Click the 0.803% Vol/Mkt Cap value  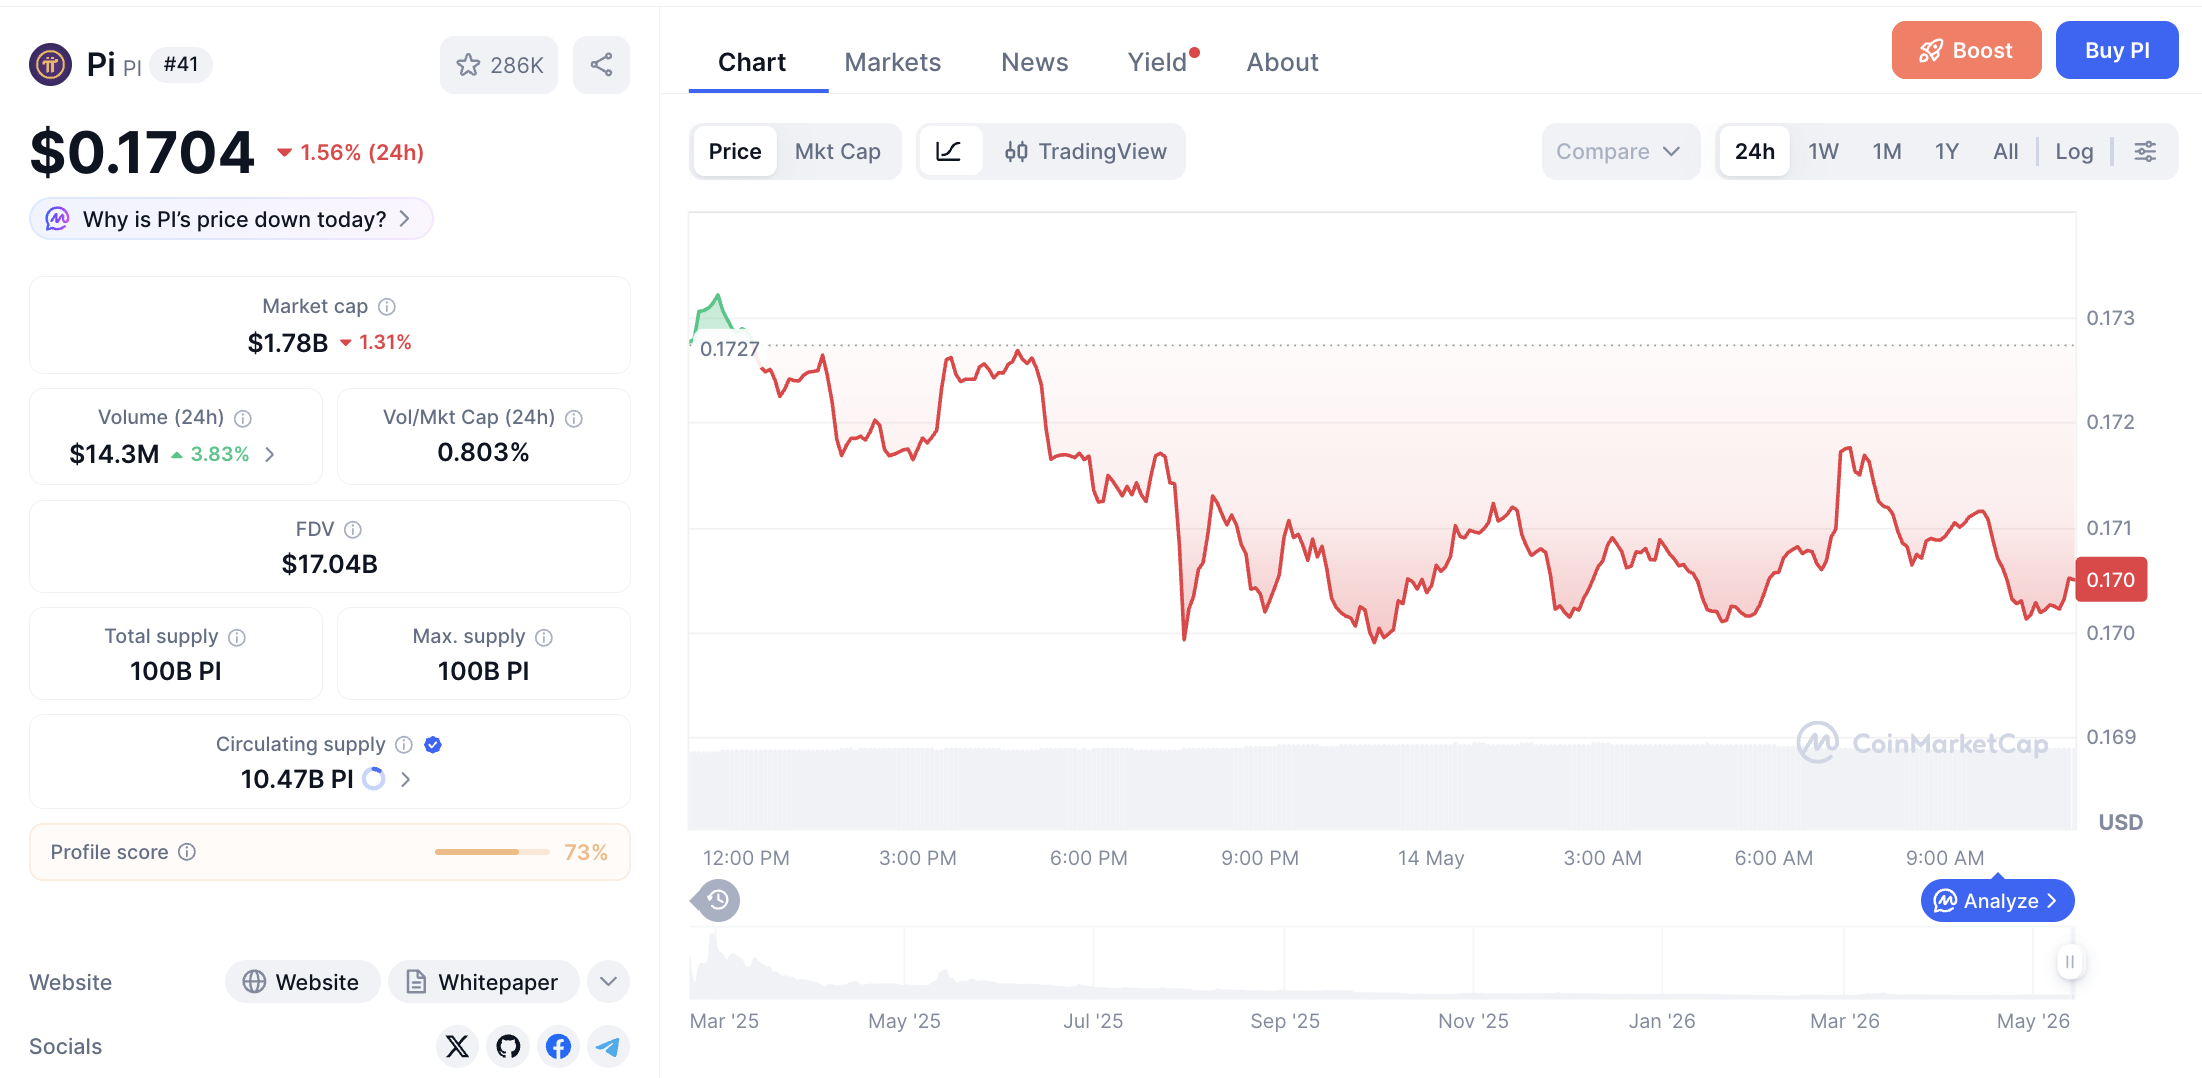point(483,452)
